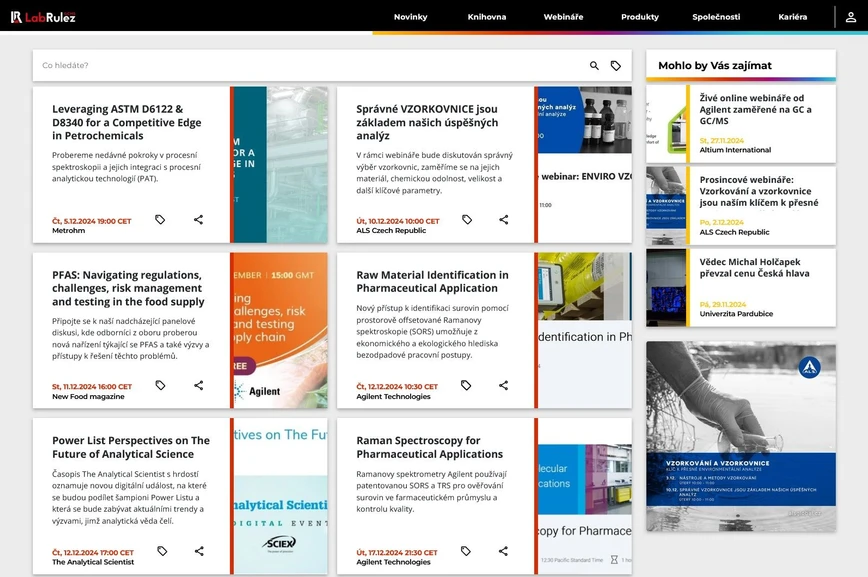Share the Metrohm ASTM D6122 webinar
The width and height of the screenshot is (868, 577).
click(198, 219)
